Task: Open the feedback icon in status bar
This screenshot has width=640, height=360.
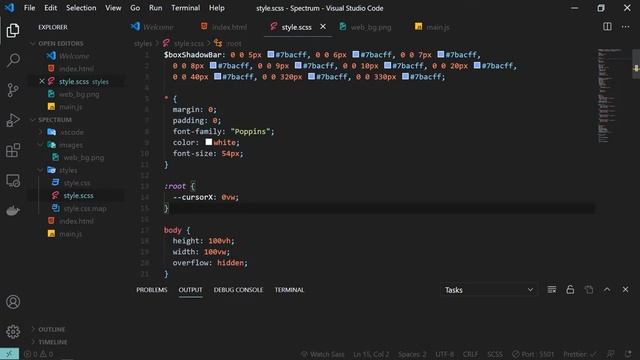Action: (611, 354)
